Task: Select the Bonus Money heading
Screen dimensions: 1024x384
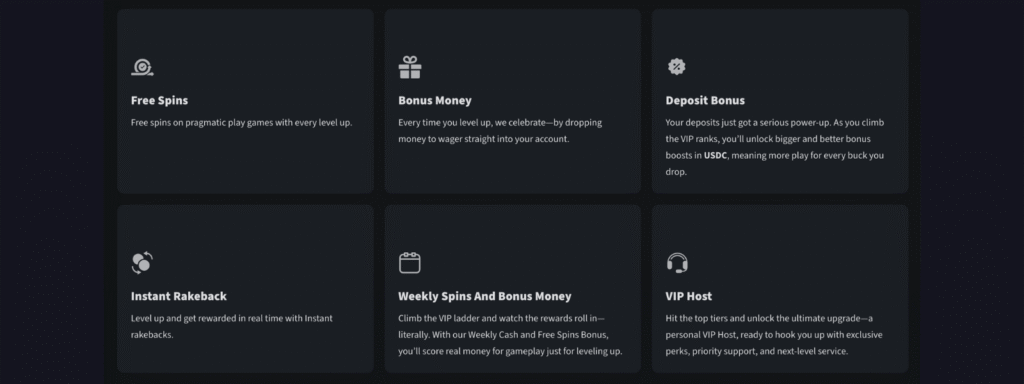Action: (x=435, y=101)
